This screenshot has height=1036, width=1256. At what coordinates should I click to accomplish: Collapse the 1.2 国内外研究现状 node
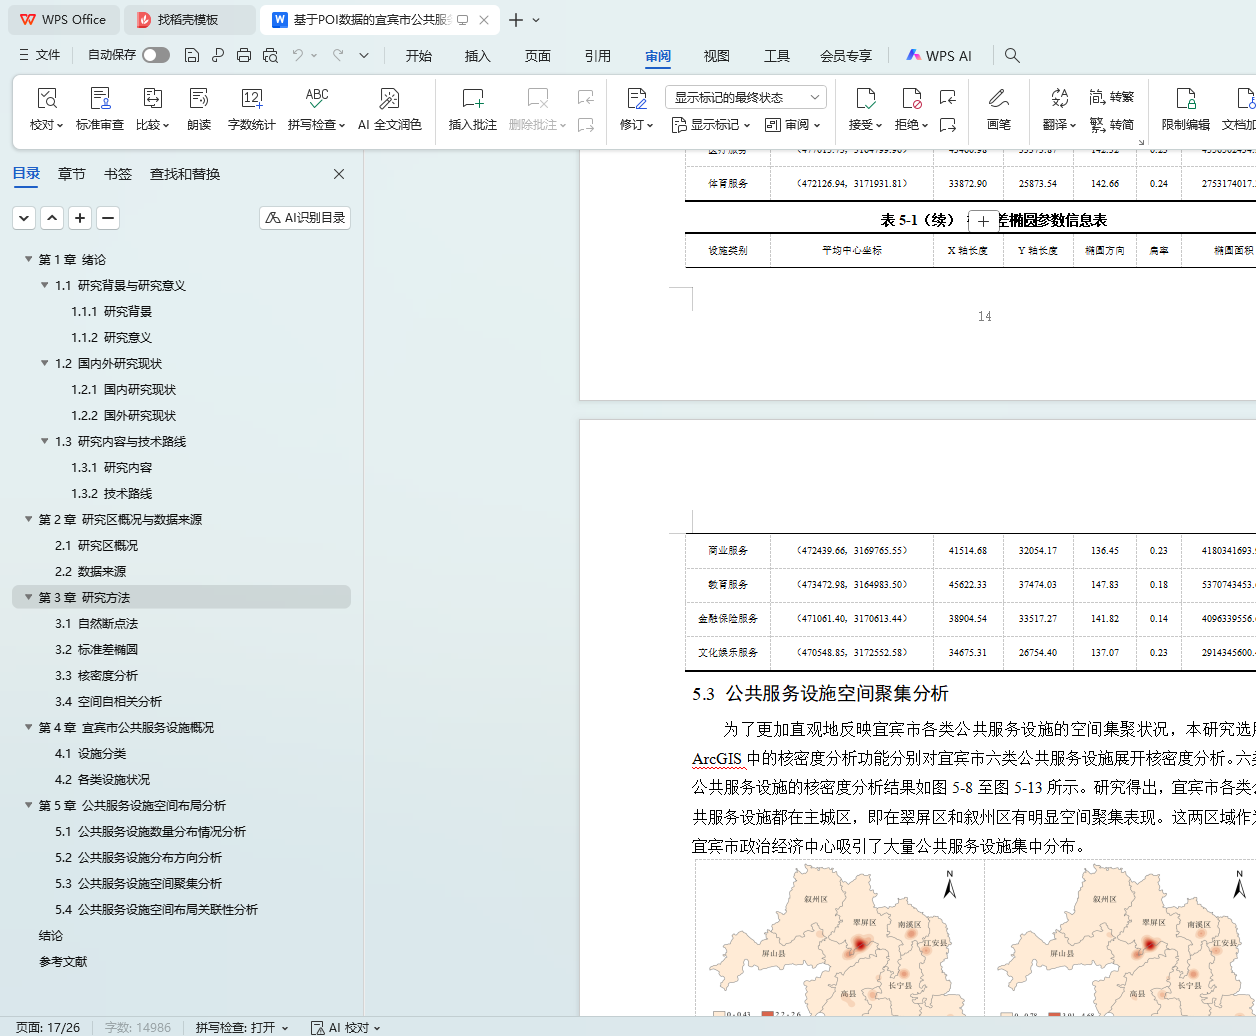(x=44, y=363)
